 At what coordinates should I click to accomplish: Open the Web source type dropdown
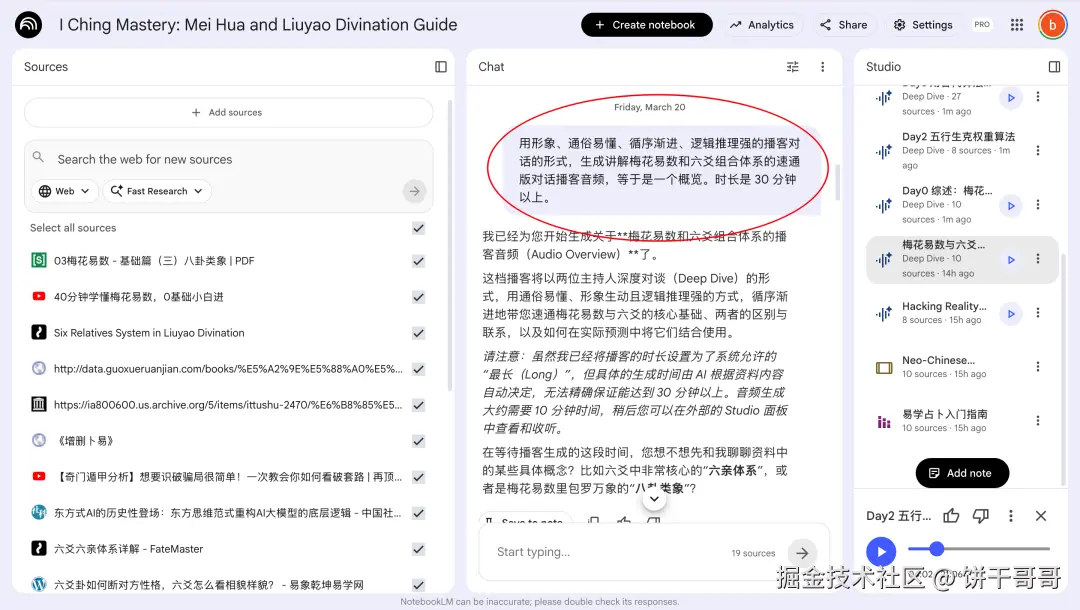point(64,191)
